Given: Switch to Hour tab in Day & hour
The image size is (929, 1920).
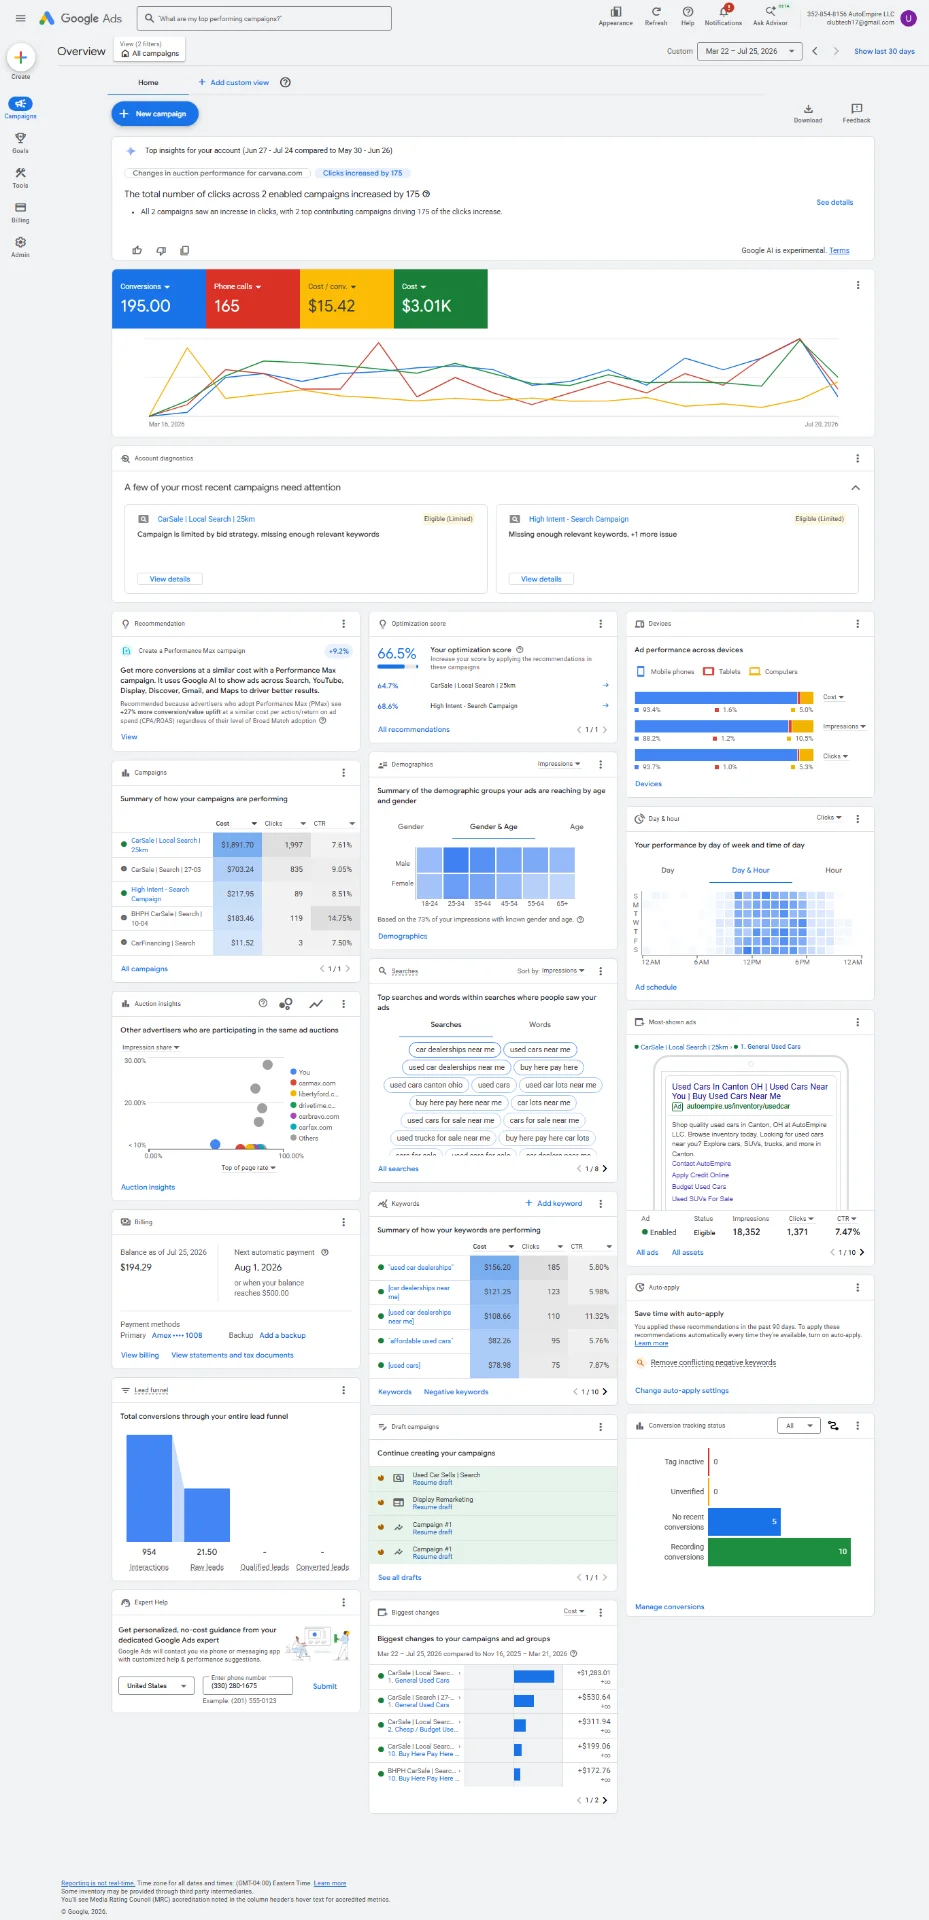Looking at the screenshot, I should [x=833, y=870].
